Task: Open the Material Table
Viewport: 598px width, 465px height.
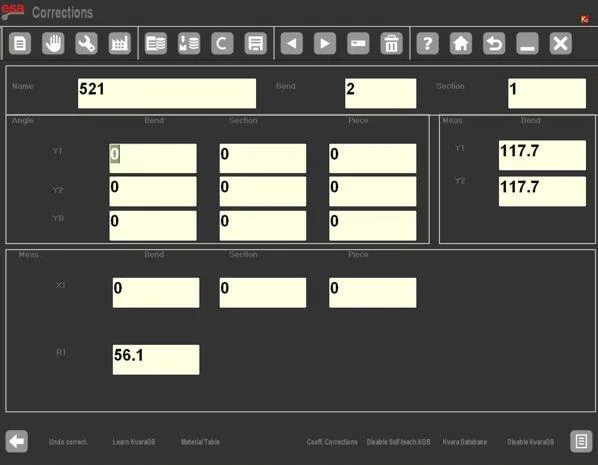Action: click(x=200, y=442)
